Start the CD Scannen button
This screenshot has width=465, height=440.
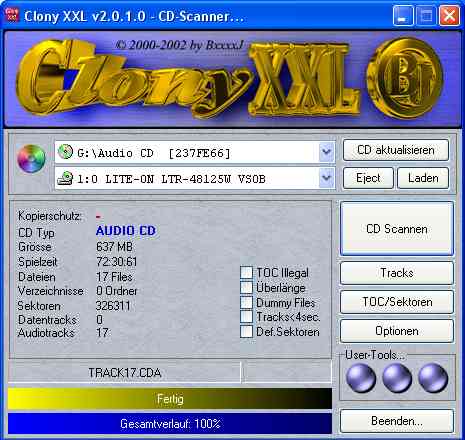(397, 229)
